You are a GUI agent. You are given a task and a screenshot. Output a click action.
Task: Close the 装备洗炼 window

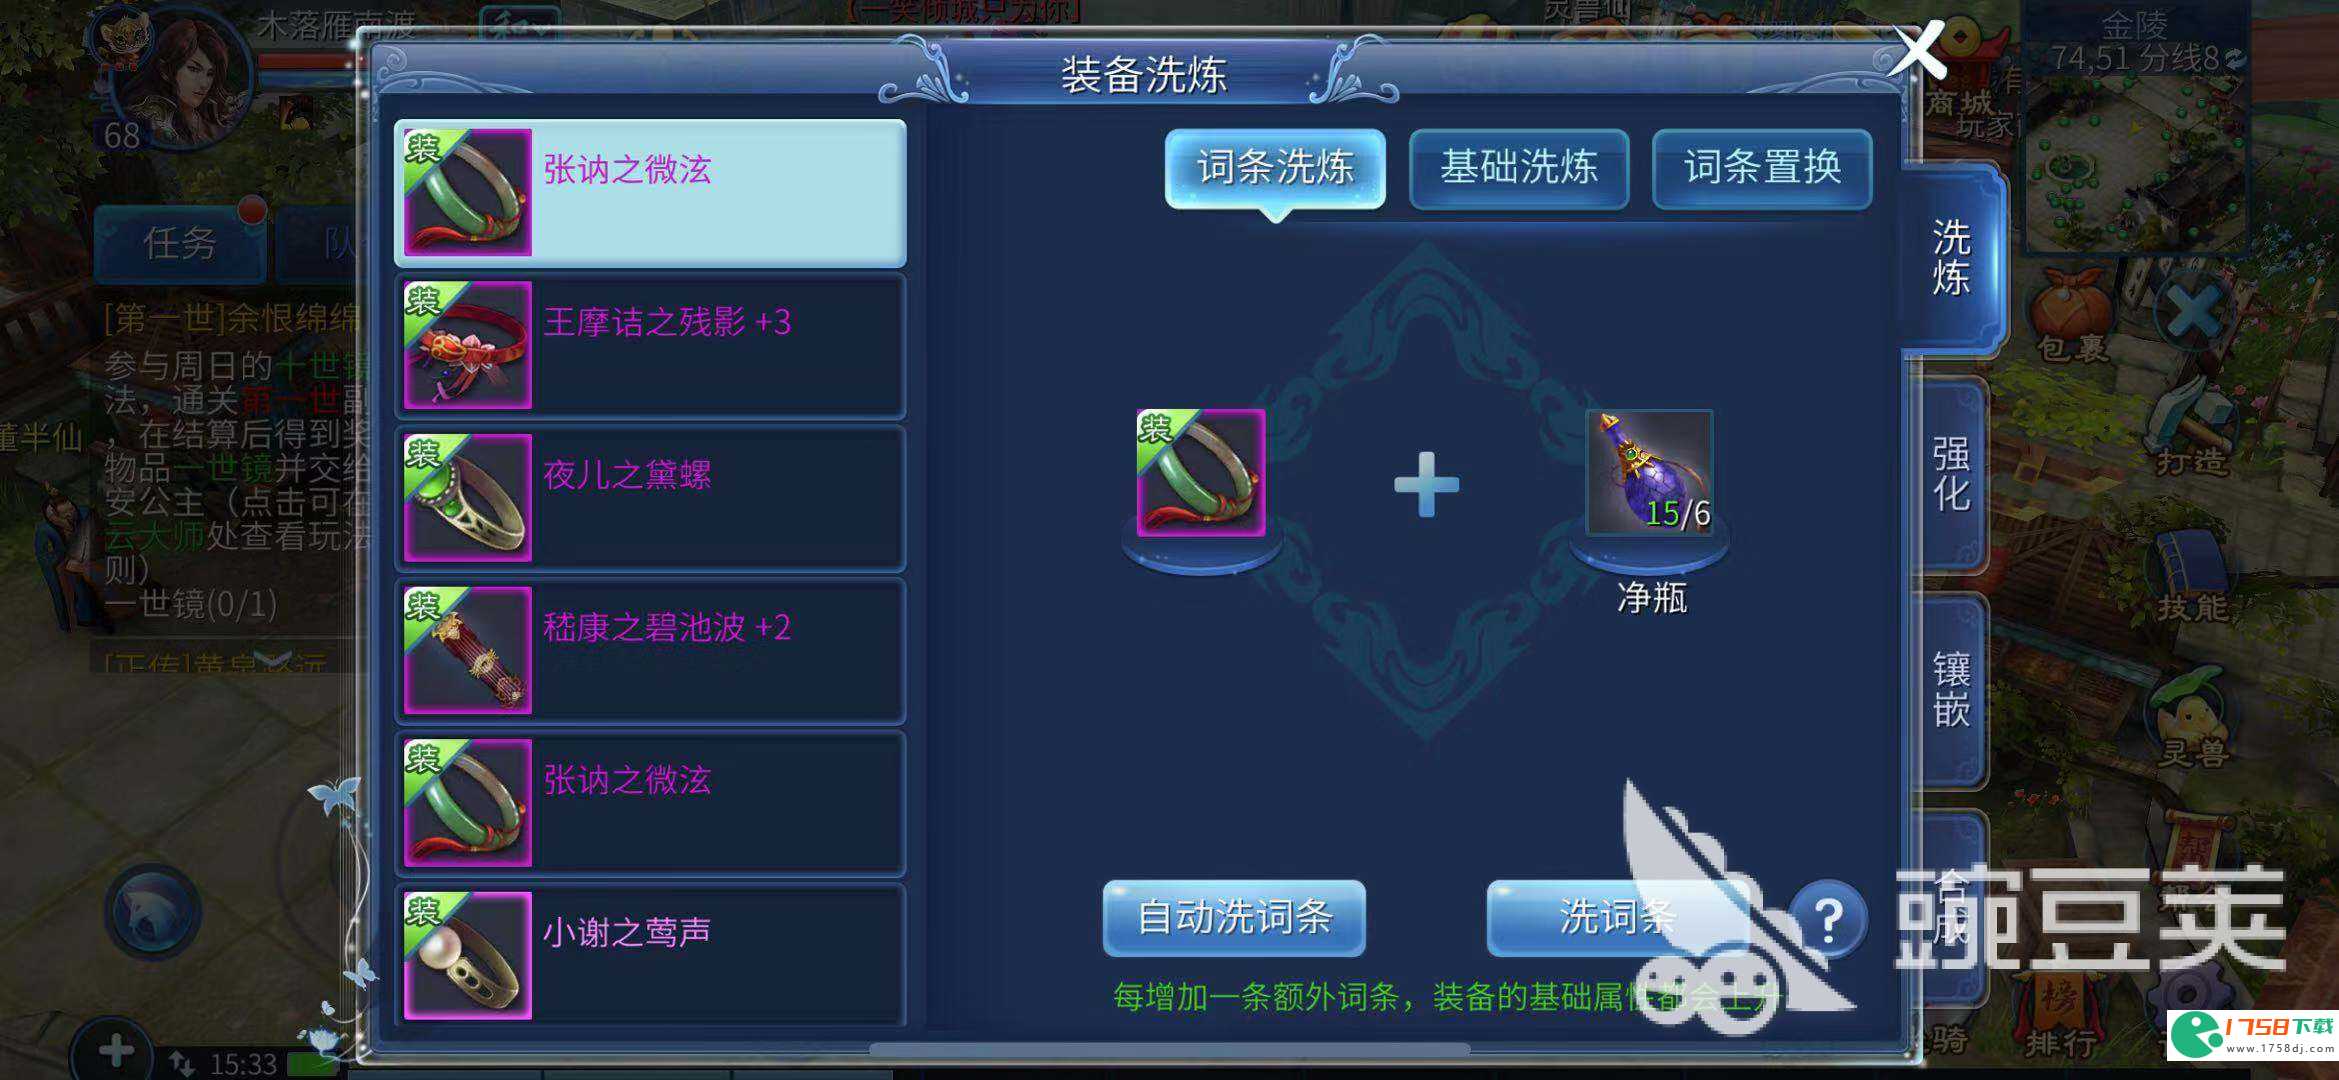tap(1916, 49)
